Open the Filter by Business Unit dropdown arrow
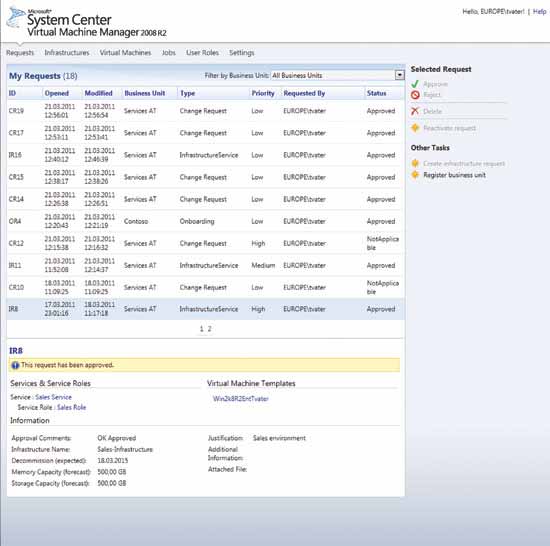Viewport: 550px width, 546px height. tap(399, 75)
